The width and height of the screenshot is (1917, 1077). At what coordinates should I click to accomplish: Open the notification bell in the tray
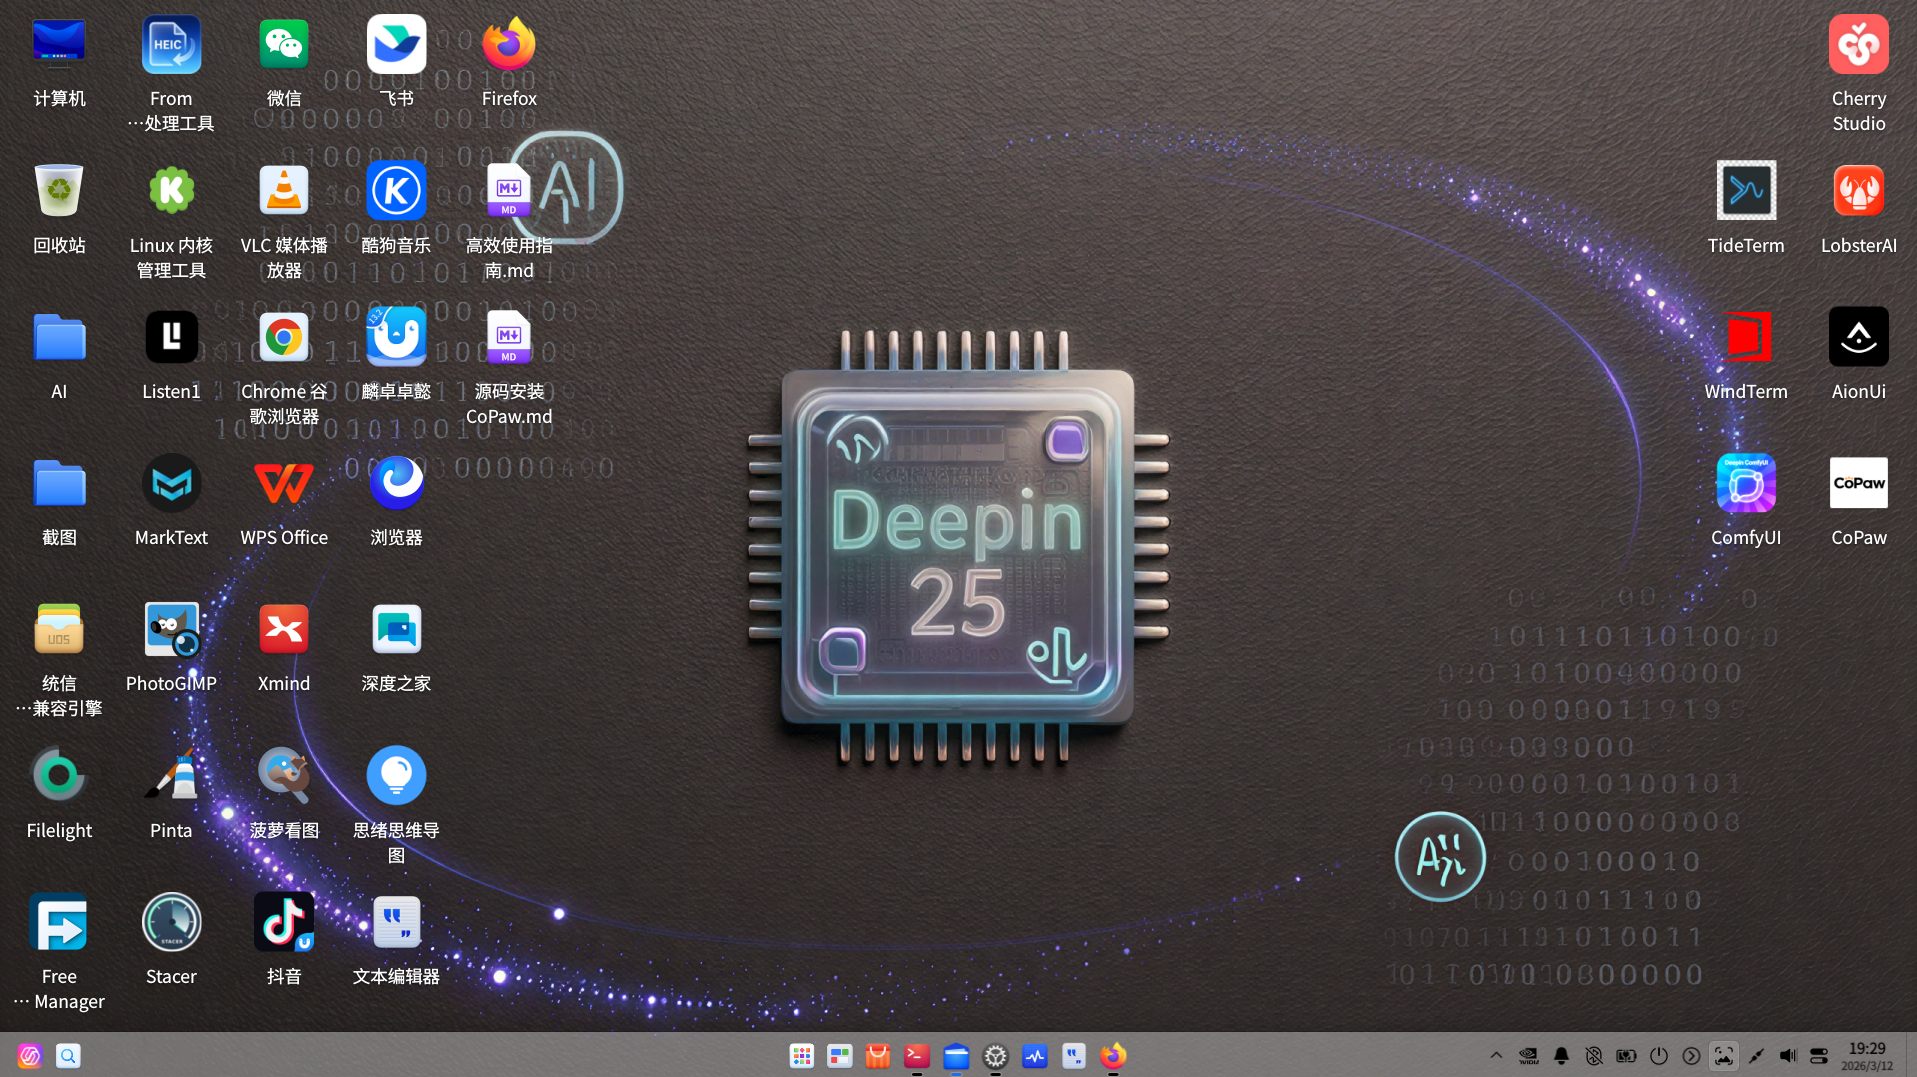coord(1561,1056)
